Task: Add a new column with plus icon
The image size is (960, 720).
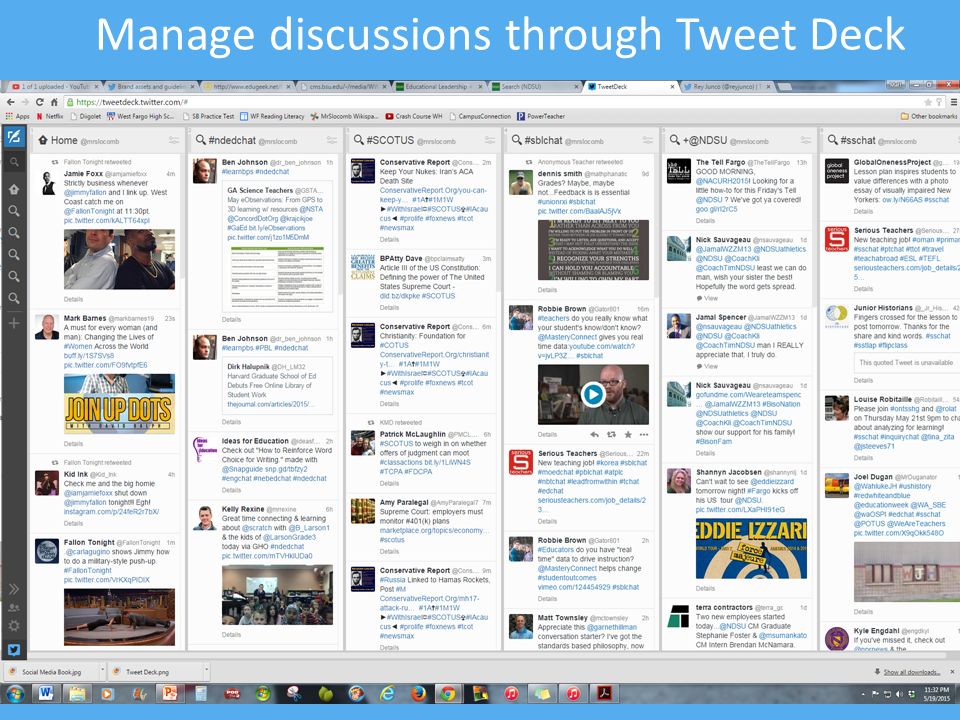Action: pyautogui.click(x=13, y=323)
